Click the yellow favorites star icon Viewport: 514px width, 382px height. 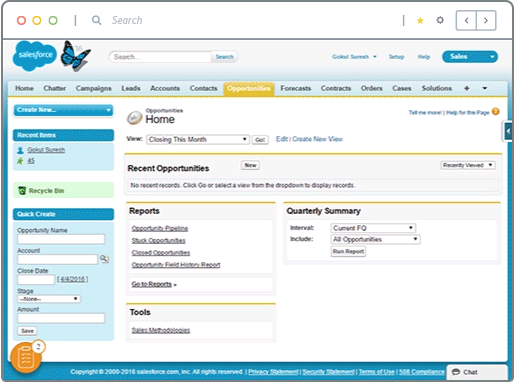tap(420, 21)
